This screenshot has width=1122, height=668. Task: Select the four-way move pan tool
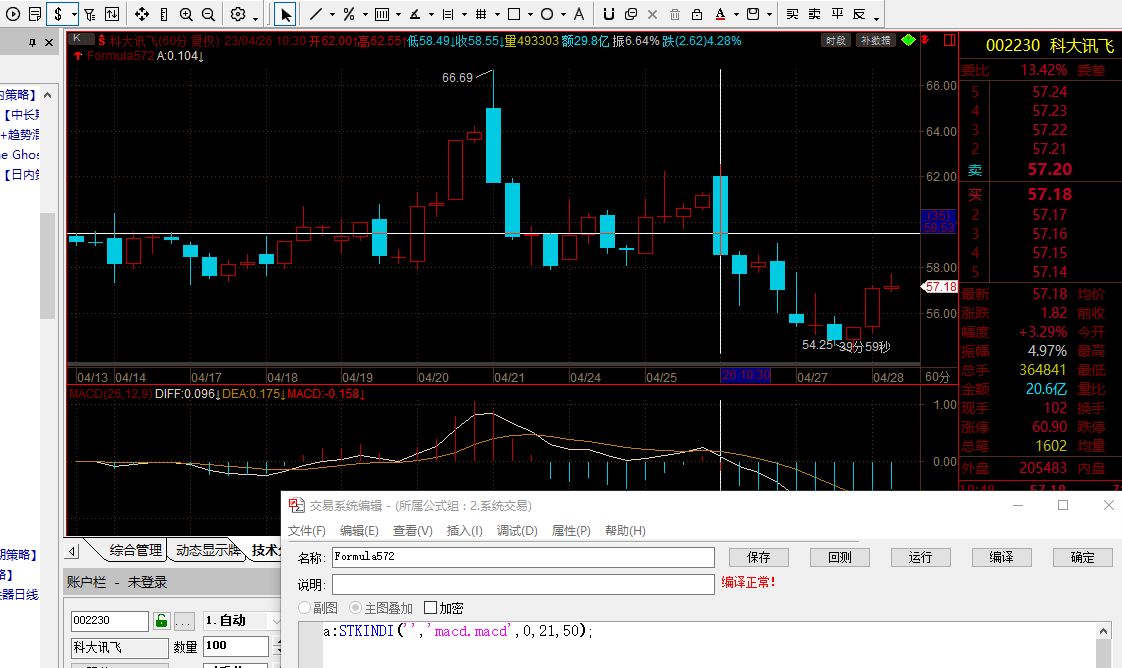click(142, 14)
